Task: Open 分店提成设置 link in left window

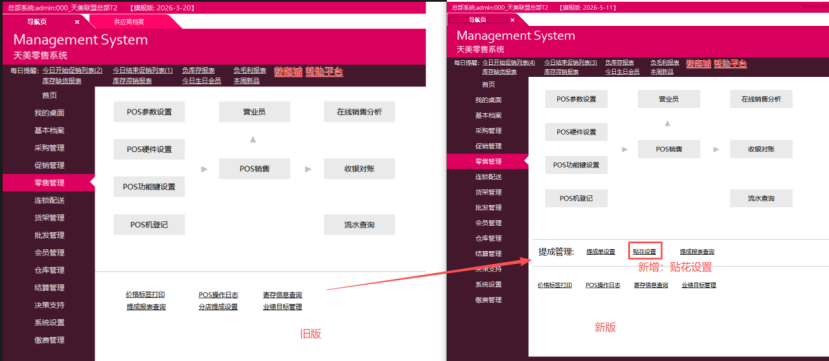Action: [218, 307]
